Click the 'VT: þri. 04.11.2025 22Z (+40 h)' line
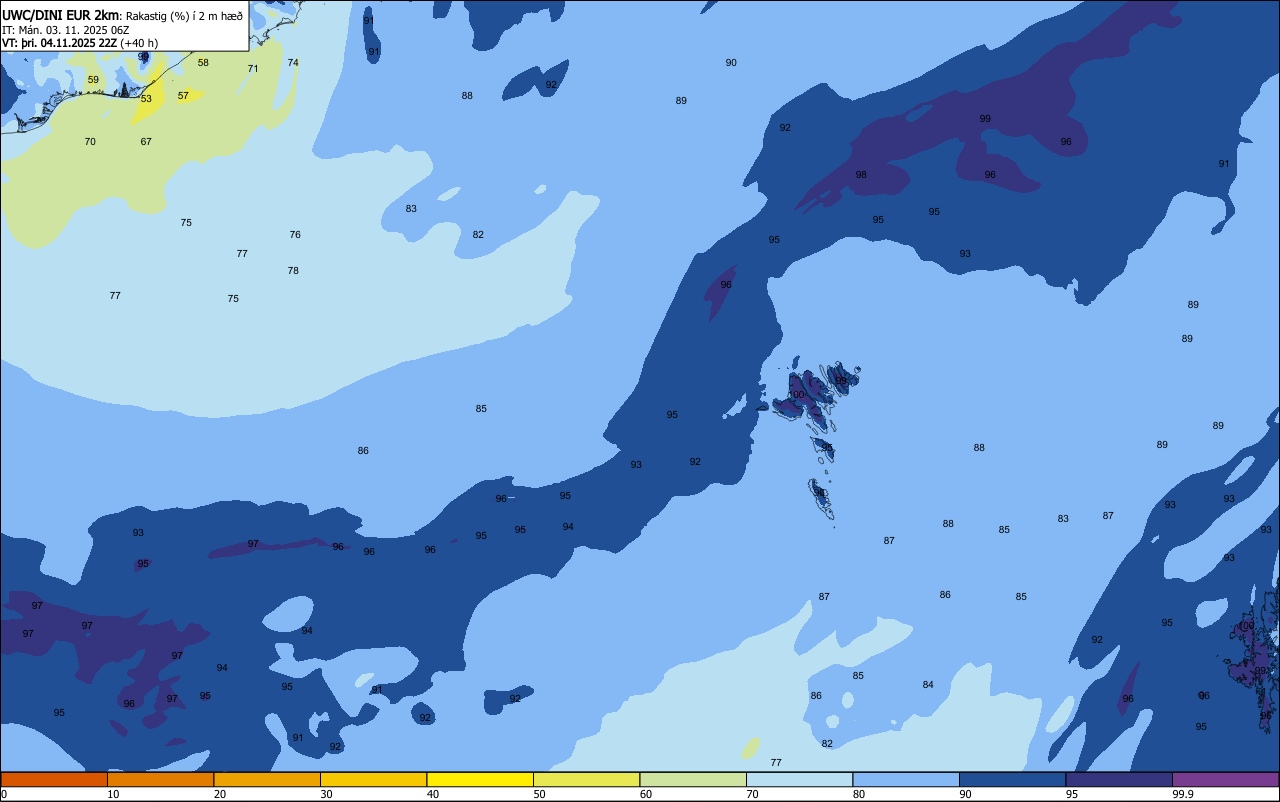 [80, 43]
